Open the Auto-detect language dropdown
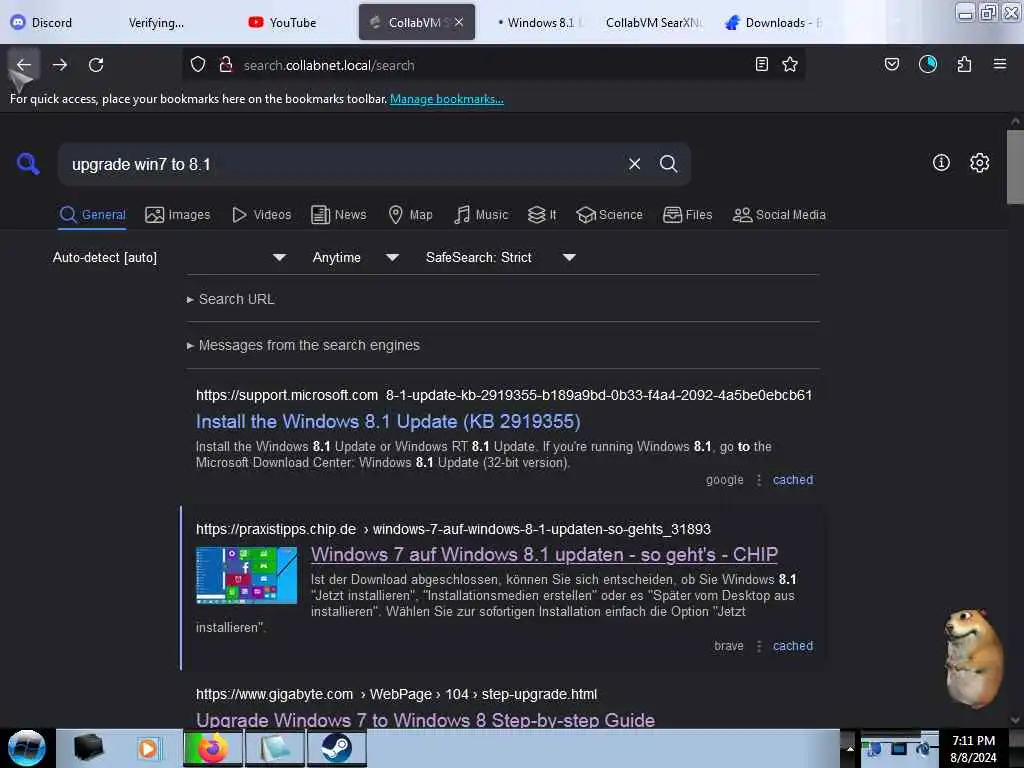The width and height of the screenshot is (1024, 768). pyautogui.click(x=170, y=257)
